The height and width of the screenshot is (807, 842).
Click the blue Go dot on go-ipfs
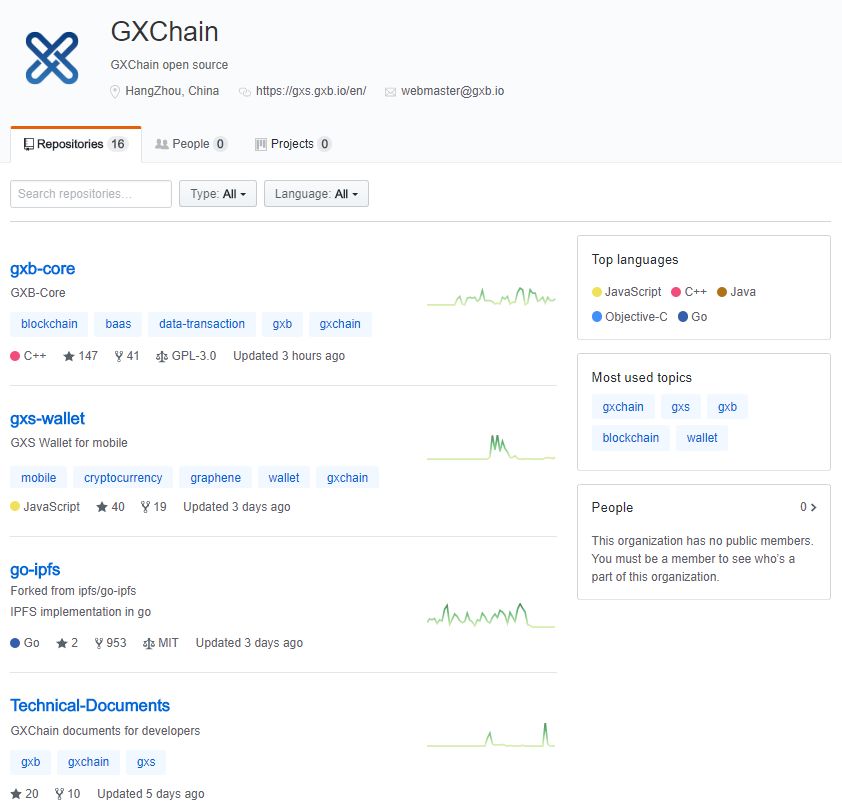[x=15, y=643]
